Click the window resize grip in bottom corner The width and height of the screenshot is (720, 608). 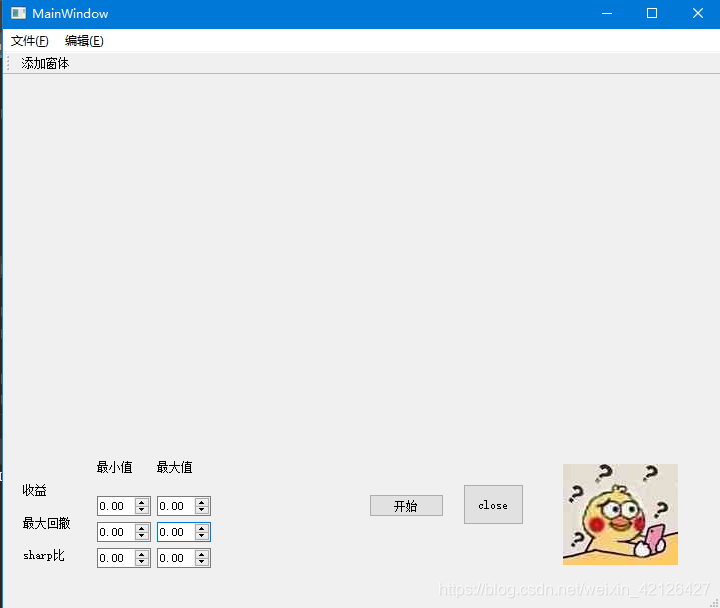coord(714,602)
